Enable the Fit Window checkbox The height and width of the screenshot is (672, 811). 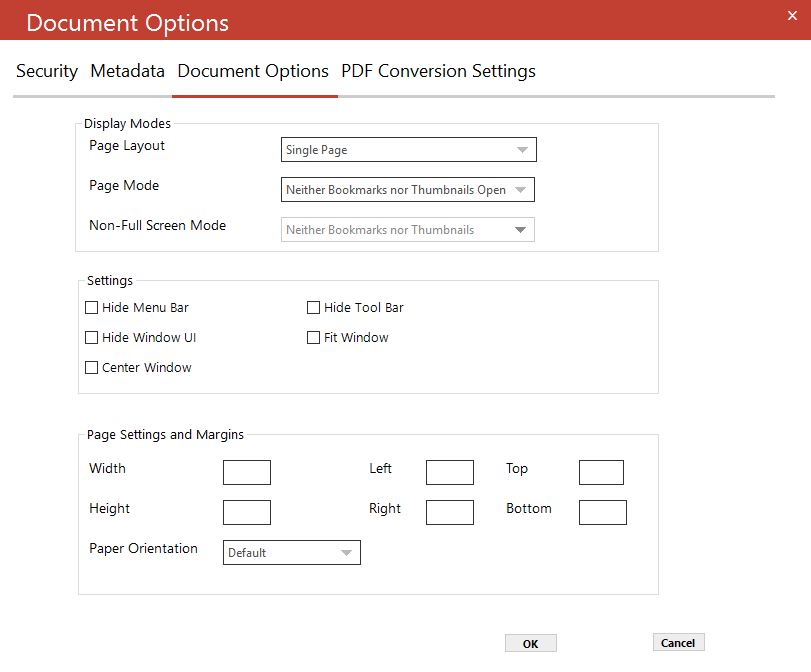pyautogui.click(x=313, y=338)
